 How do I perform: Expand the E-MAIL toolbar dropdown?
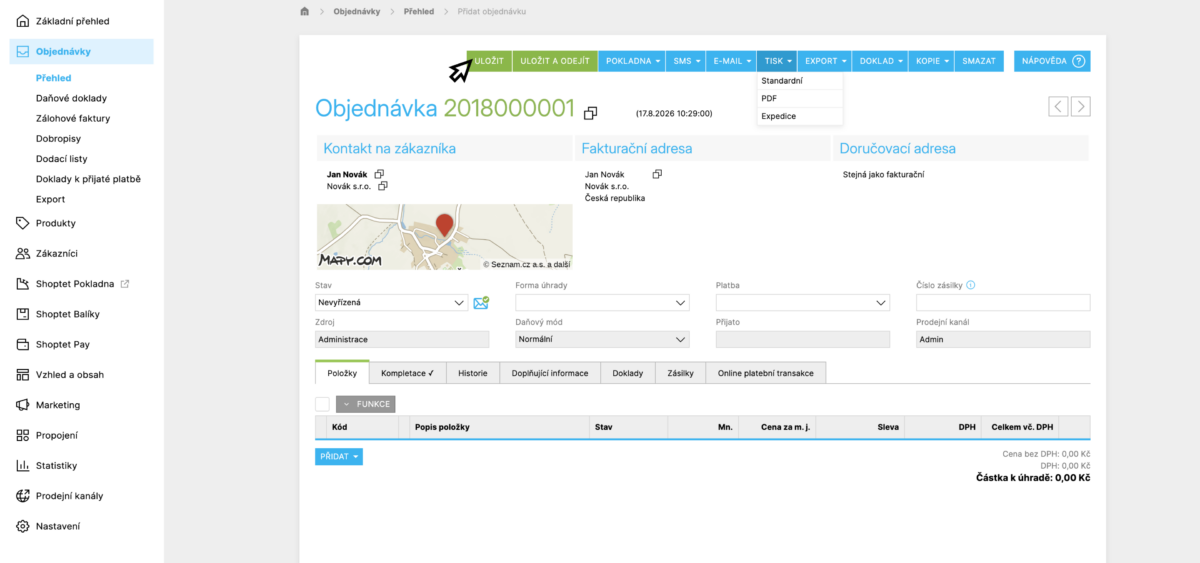tap(731, 61)
